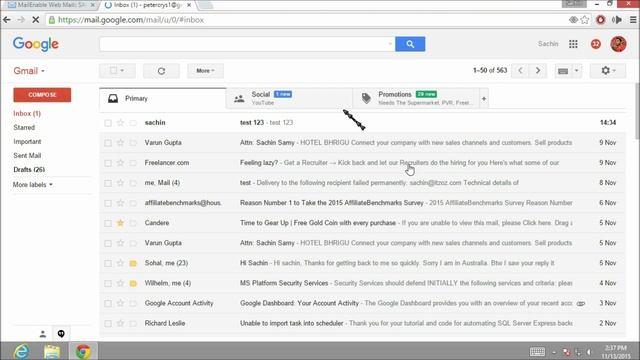Toggle importance marker on Wilhelm email

click(133, 283)
